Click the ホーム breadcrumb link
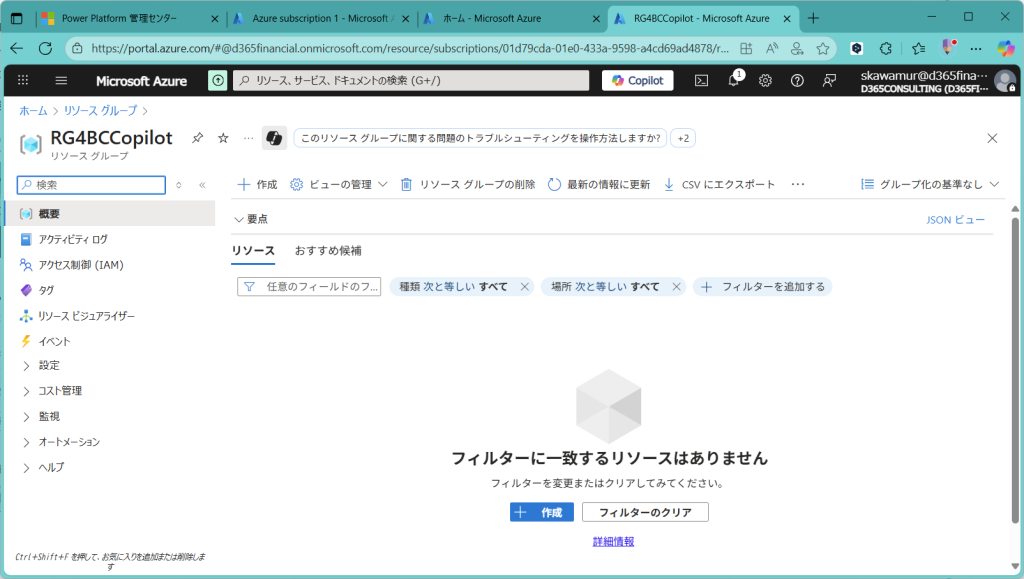 point(33,111)
